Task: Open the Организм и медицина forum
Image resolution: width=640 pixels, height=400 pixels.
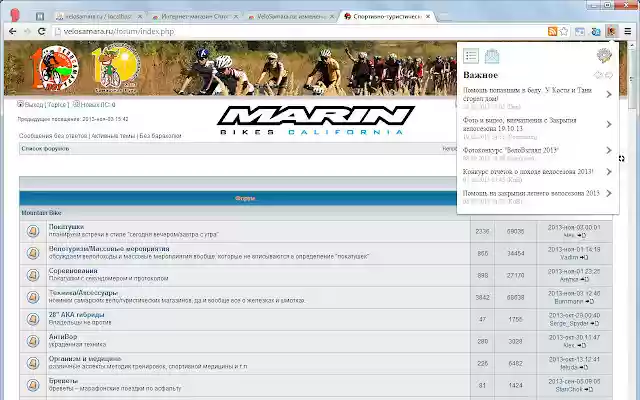Action: pyautogui.click(x=85, y=359)
